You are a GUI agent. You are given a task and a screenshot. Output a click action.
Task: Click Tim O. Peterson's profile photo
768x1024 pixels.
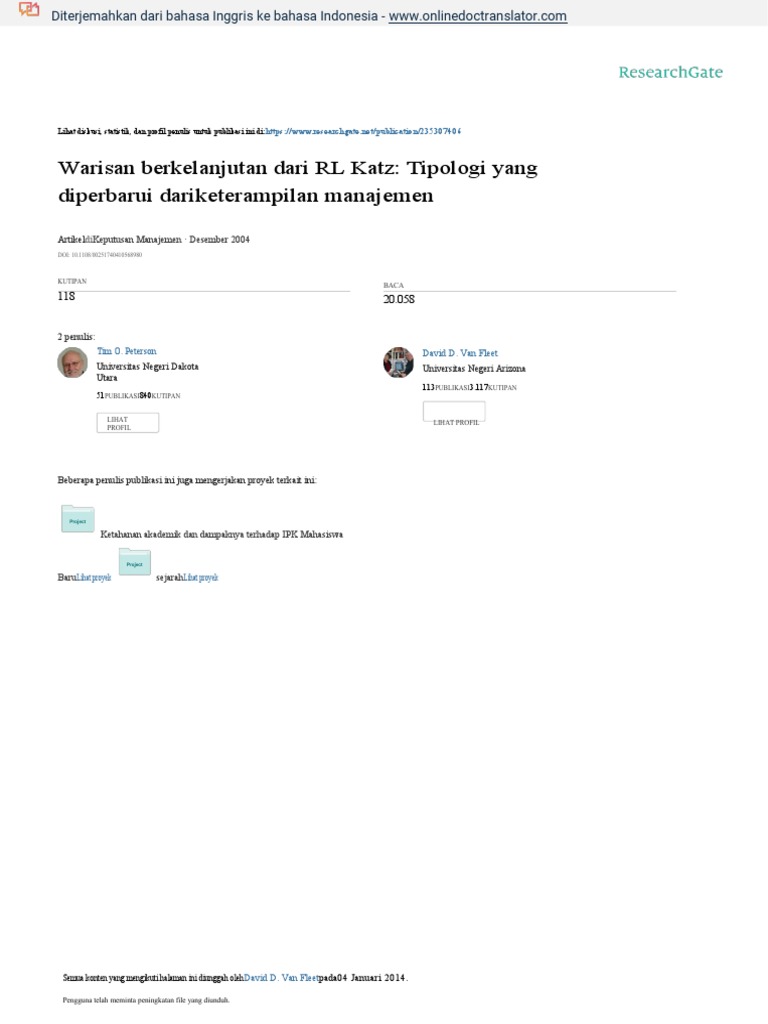[x=72, y=362]
